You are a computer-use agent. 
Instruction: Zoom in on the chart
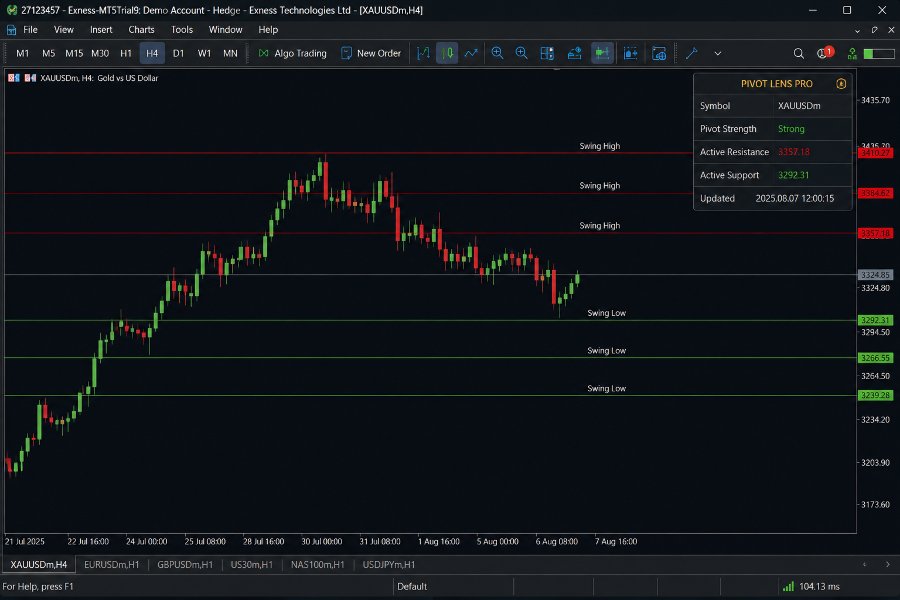coord(498,53)
